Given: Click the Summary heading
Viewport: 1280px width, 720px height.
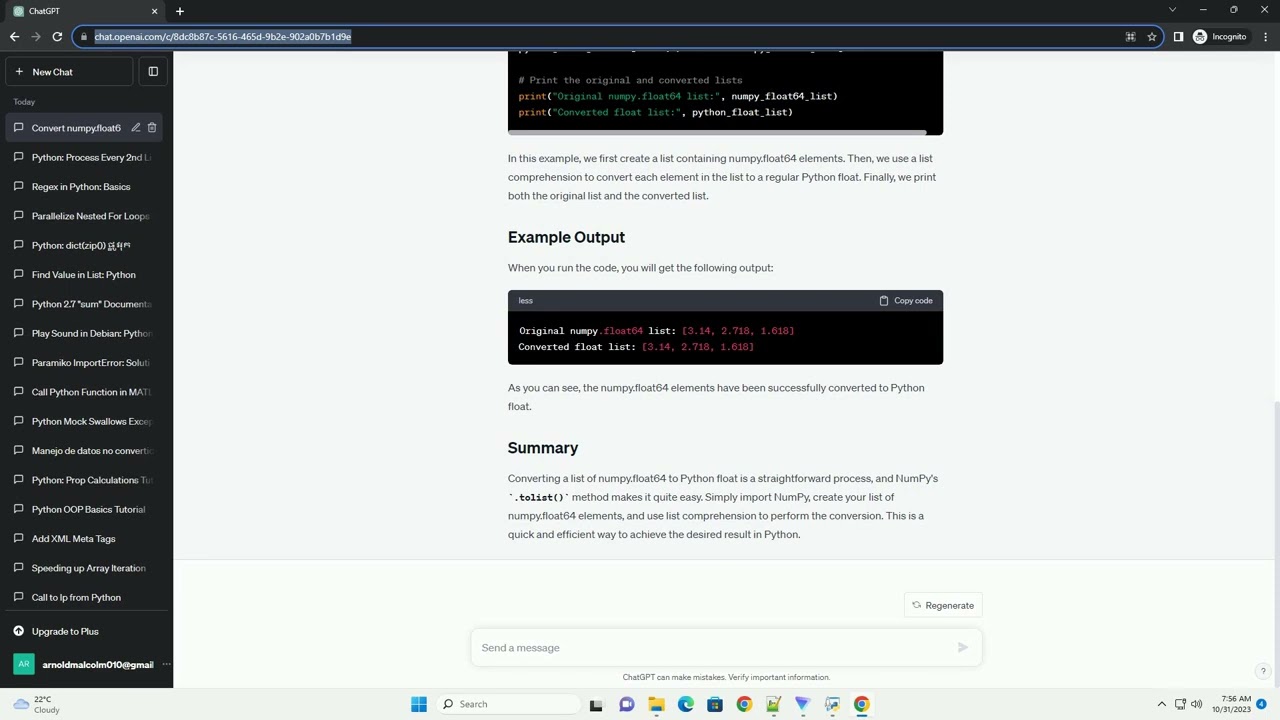Looking at the screenshot, I should pyautogui.click(x=543, y=448).
